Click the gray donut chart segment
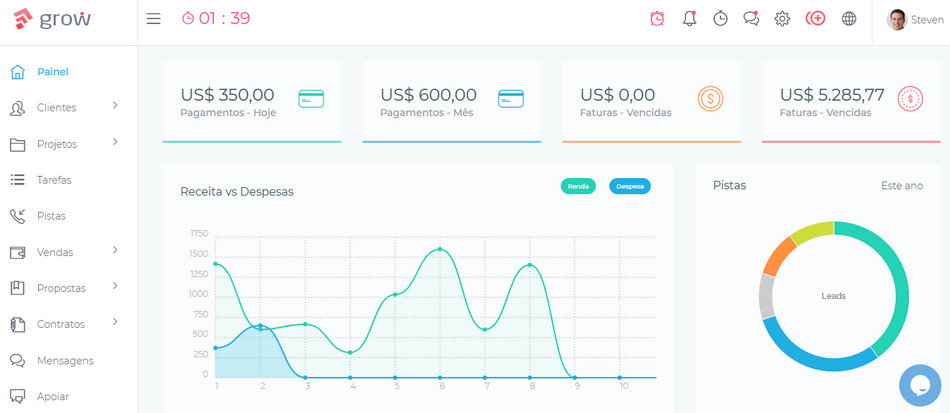This screenshot has height=413, width=950. pos(766,297)
